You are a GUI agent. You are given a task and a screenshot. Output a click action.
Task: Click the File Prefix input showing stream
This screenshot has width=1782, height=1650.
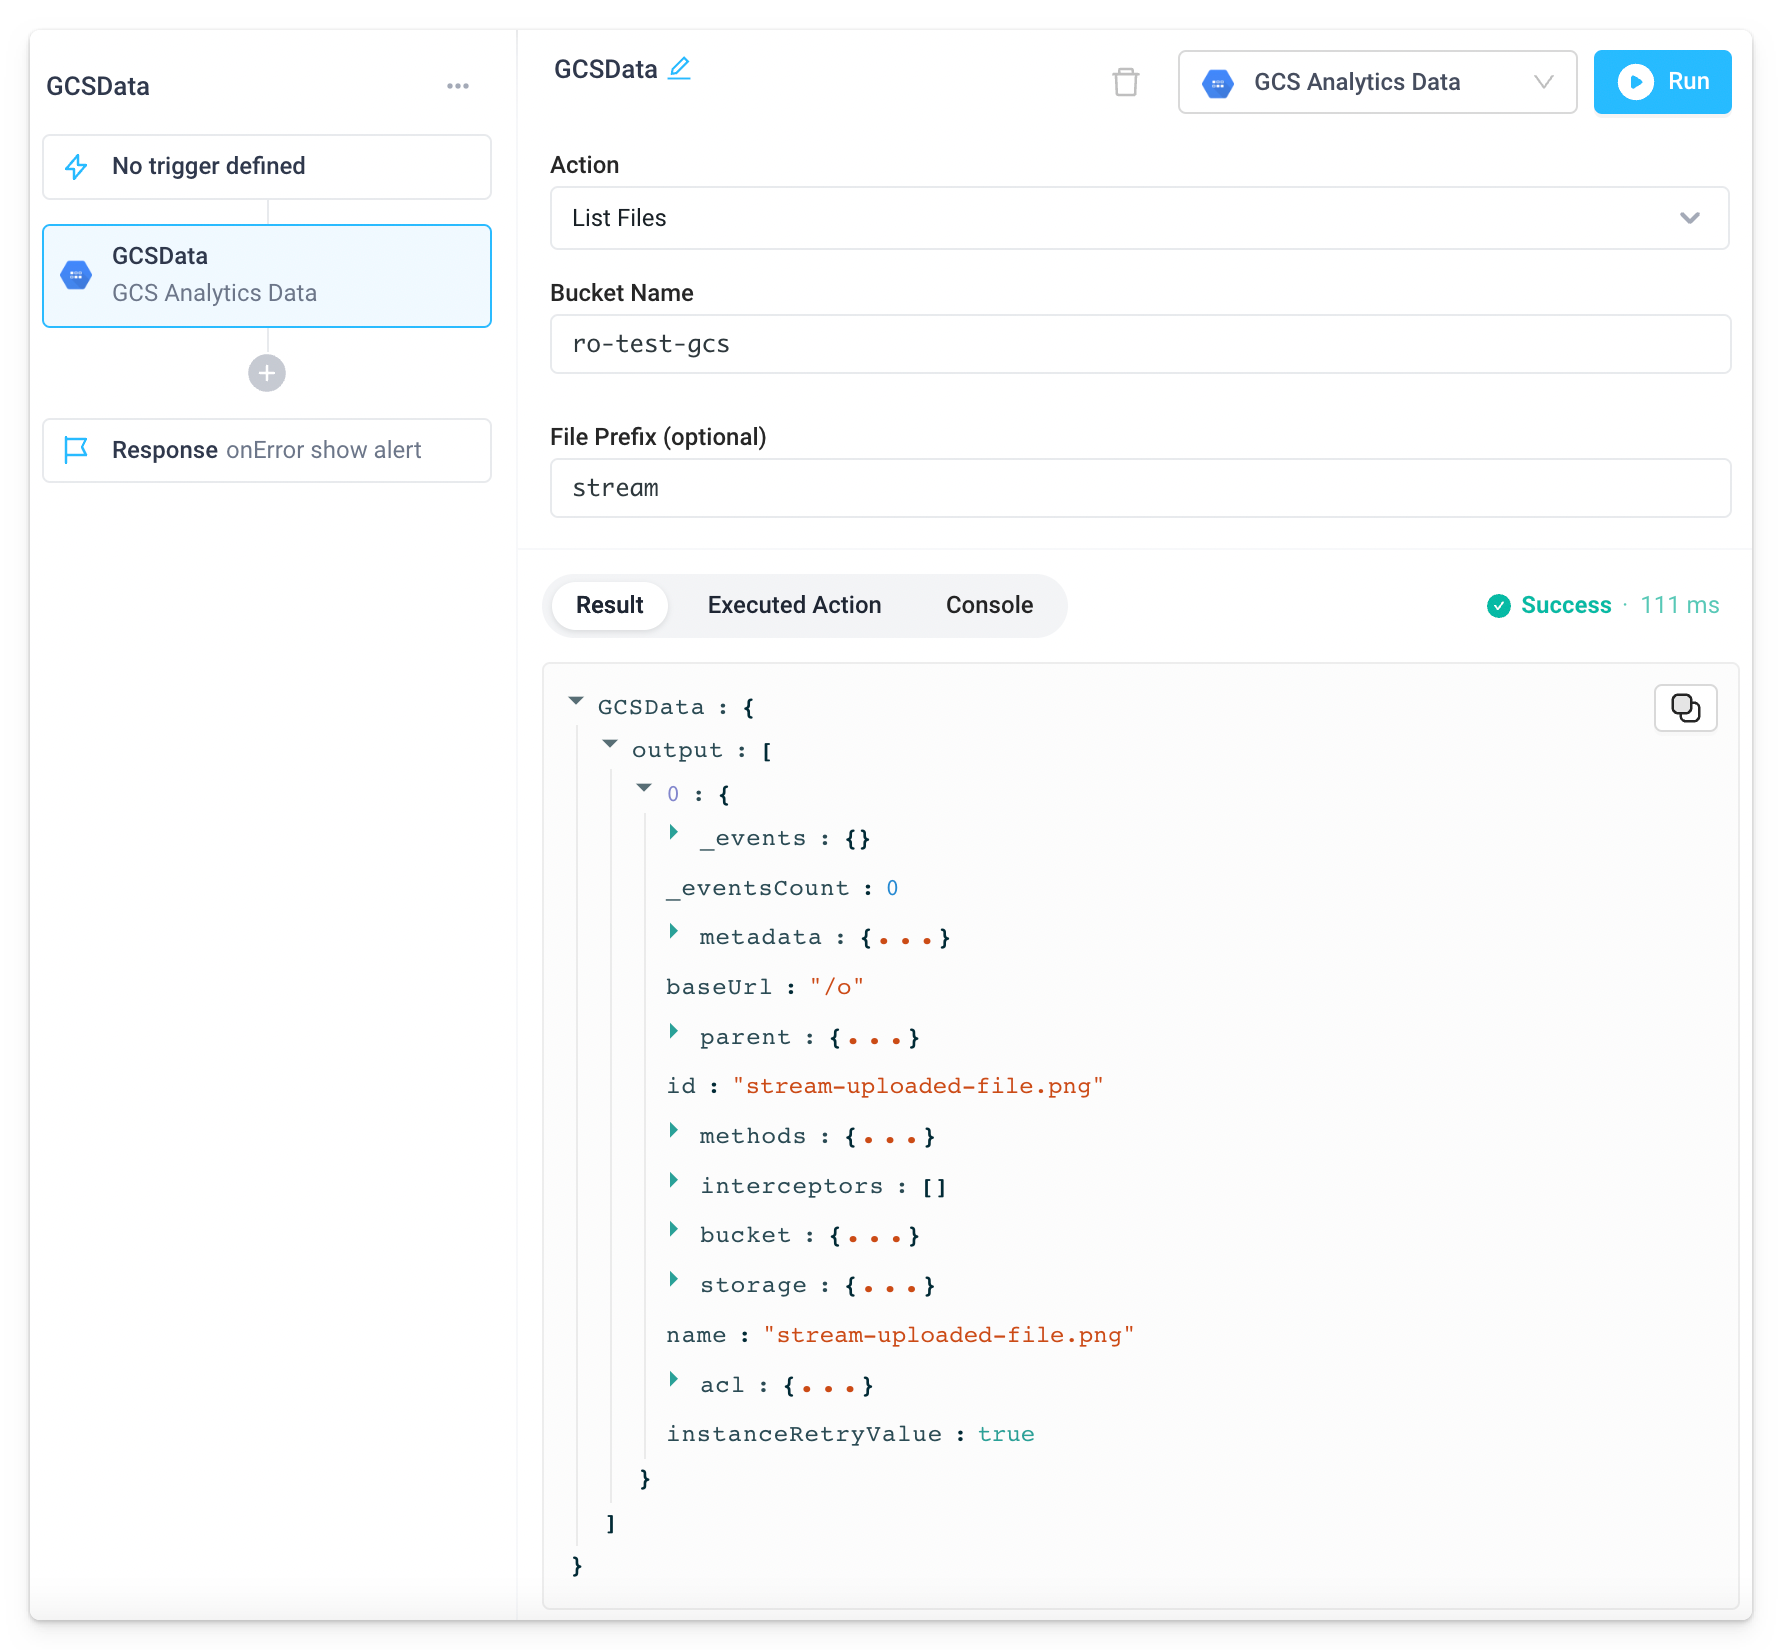tap(1139, 488)
